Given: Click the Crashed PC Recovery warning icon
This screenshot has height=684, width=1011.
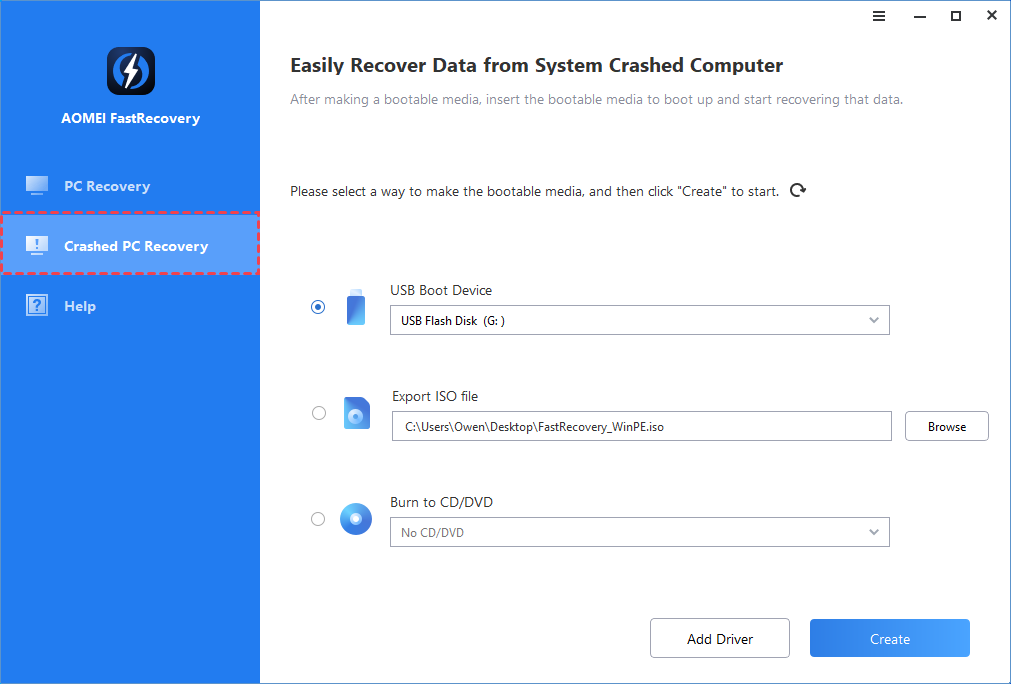Looking at the screenshot, I should coord(36,245).
